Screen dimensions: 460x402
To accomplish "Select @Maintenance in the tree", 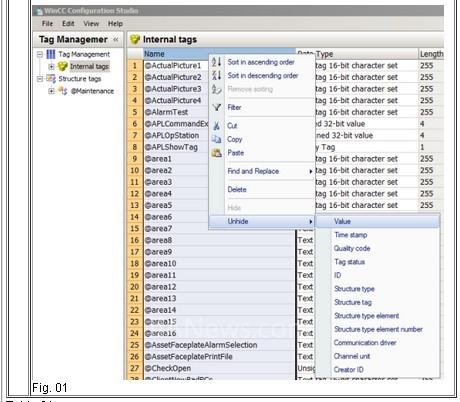I will (92, 91).
